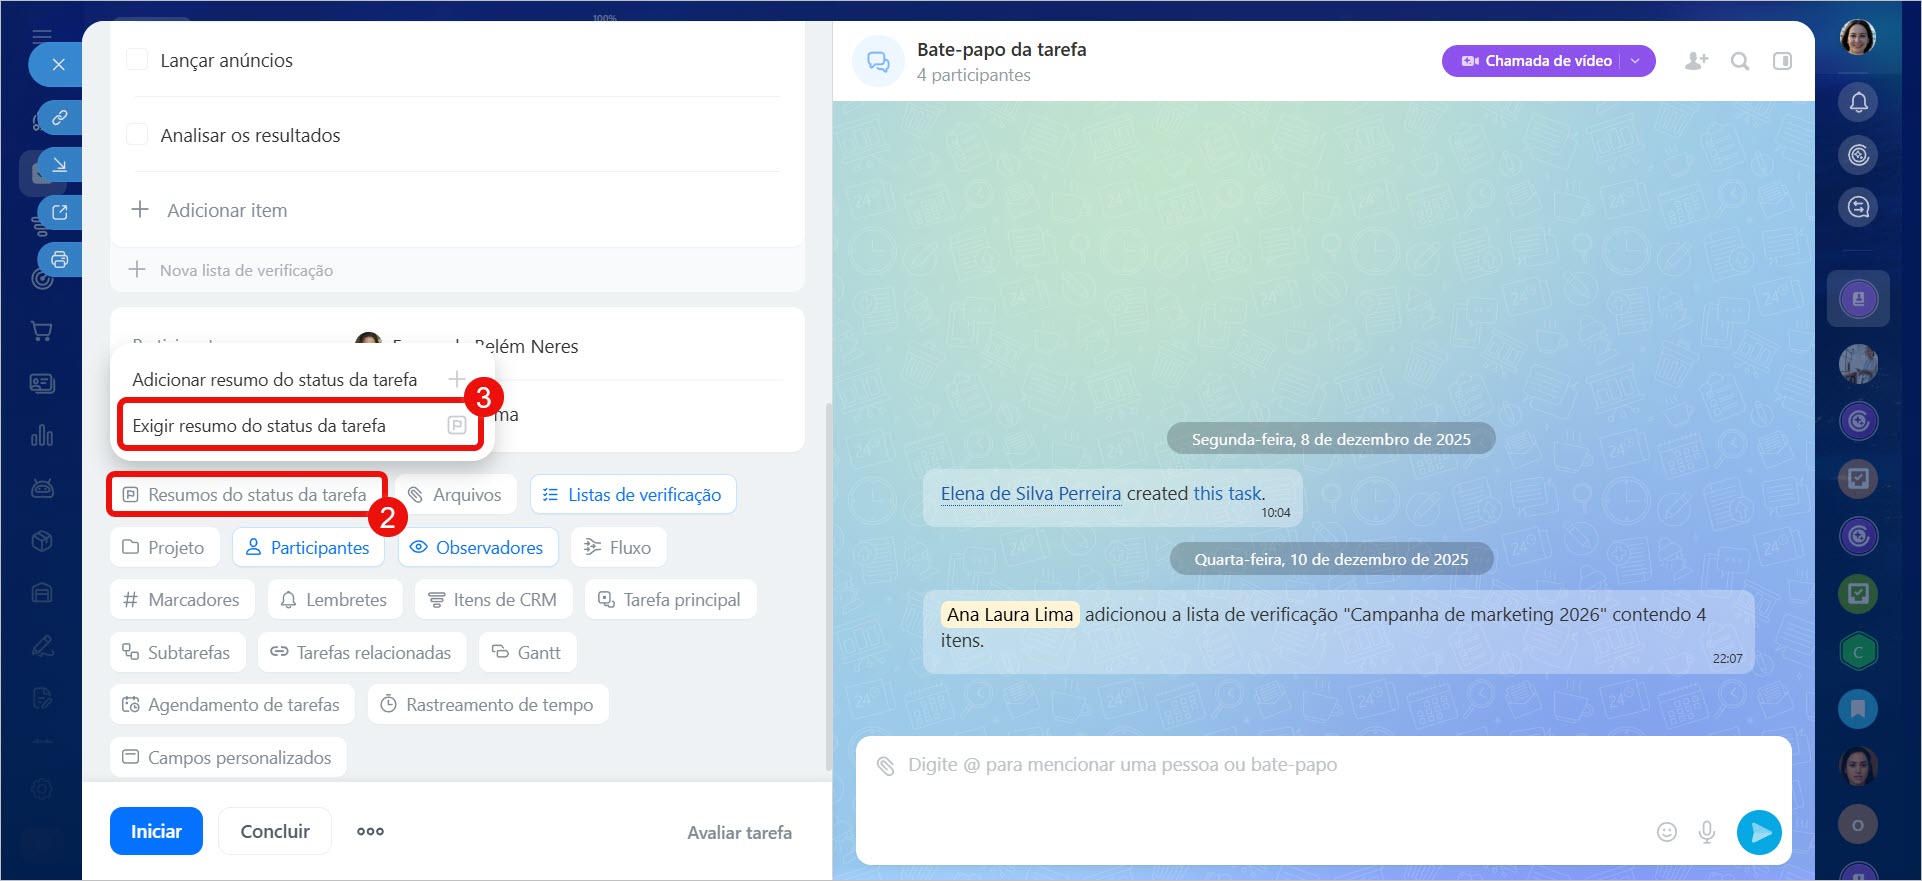Check the 'Lançar anúncios' checkbox
The image size is (1922, 881).
click(x=138, y=60)
